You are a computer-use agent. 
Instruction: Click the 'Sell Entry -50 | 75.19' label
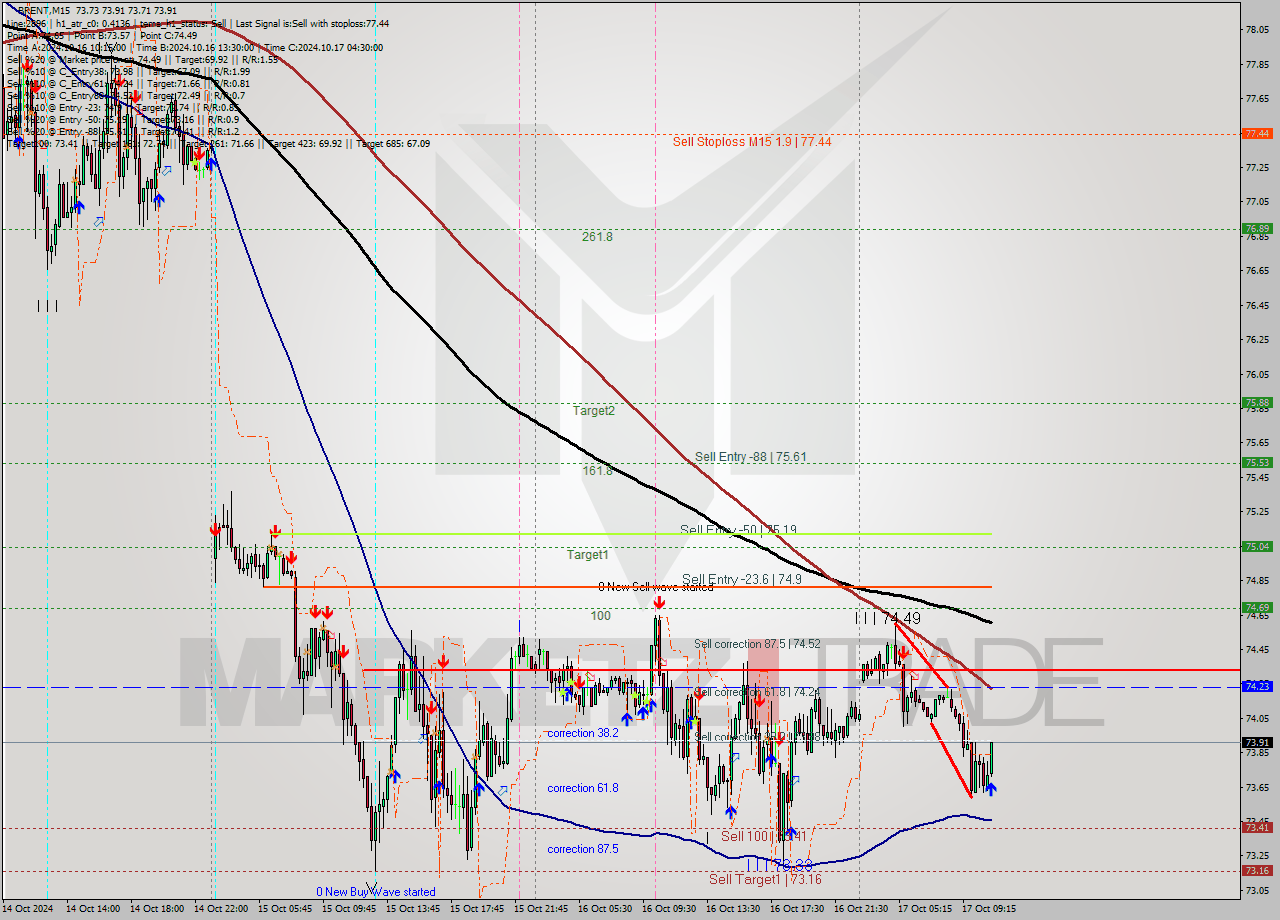738,529
